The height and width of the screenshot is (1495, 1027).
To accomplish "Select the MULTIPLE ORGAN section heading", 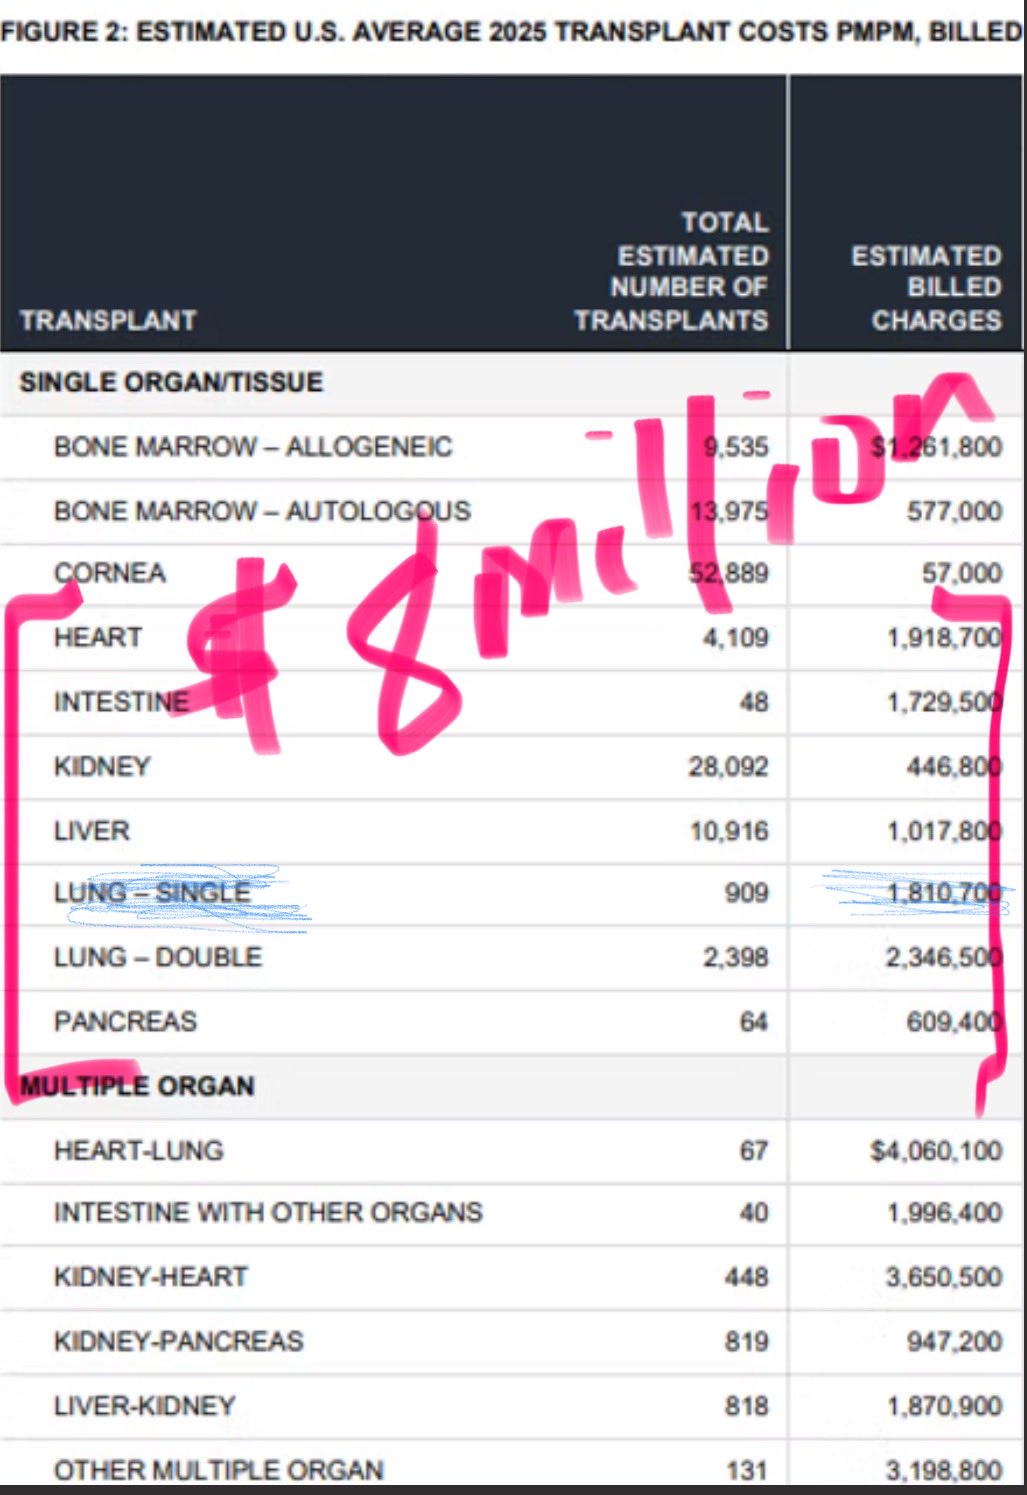I will pos(138,1086).
